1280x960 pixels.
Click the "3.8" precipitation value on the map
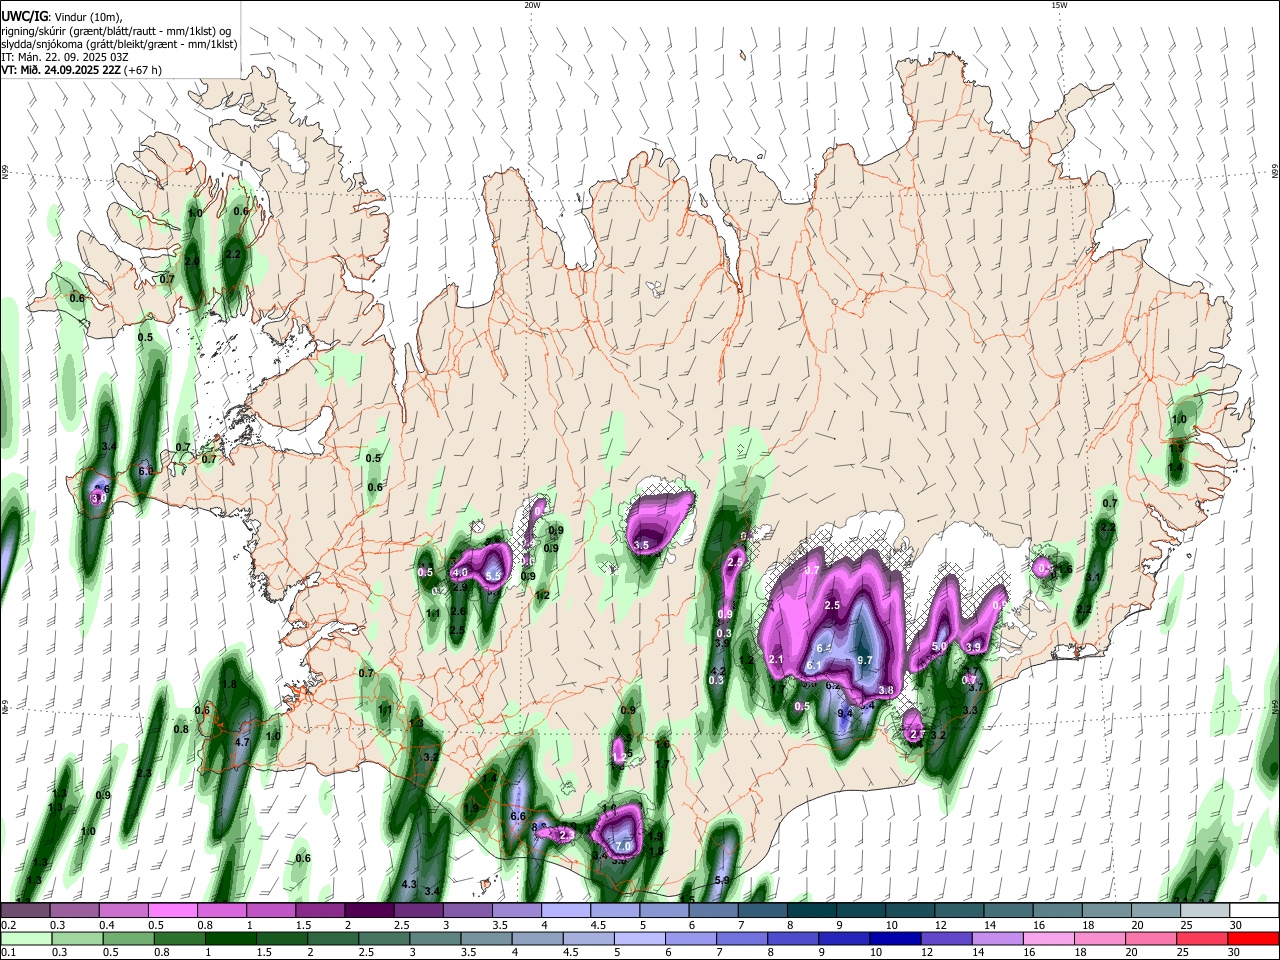click(886, 690)
